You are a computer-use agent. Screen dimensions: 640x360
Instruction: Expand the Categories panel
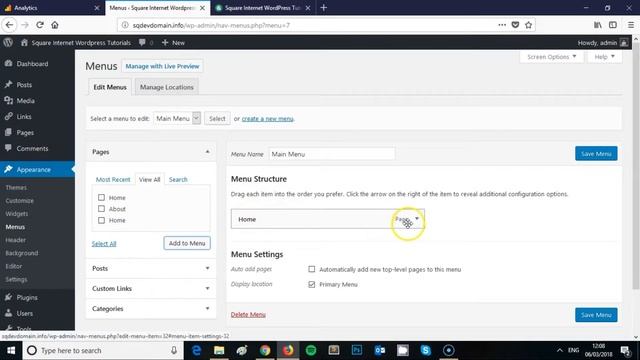tap(207, 309)
